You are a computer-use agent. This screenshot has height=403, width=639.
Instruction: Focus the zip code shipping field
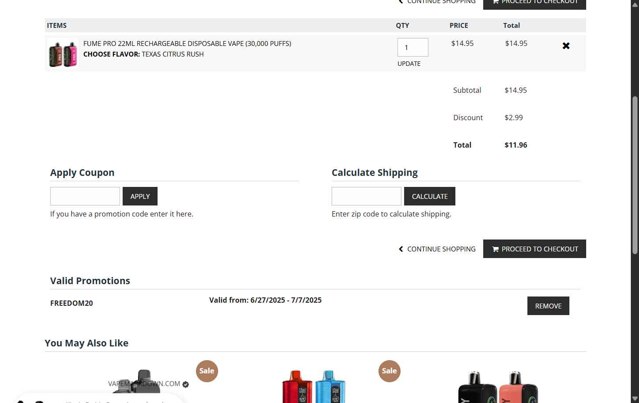(366, 196)
